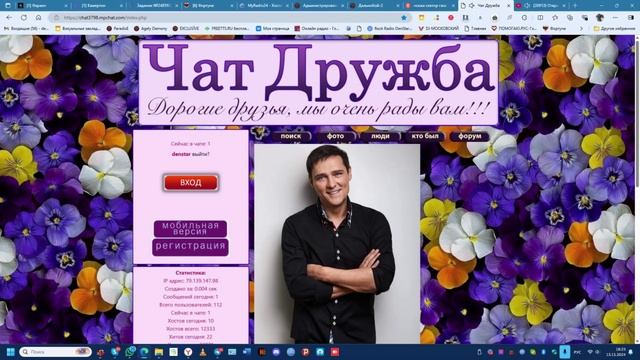640x360 pixels.
Task: Click the browser Back arrow
Action: [x=9, y=18]
